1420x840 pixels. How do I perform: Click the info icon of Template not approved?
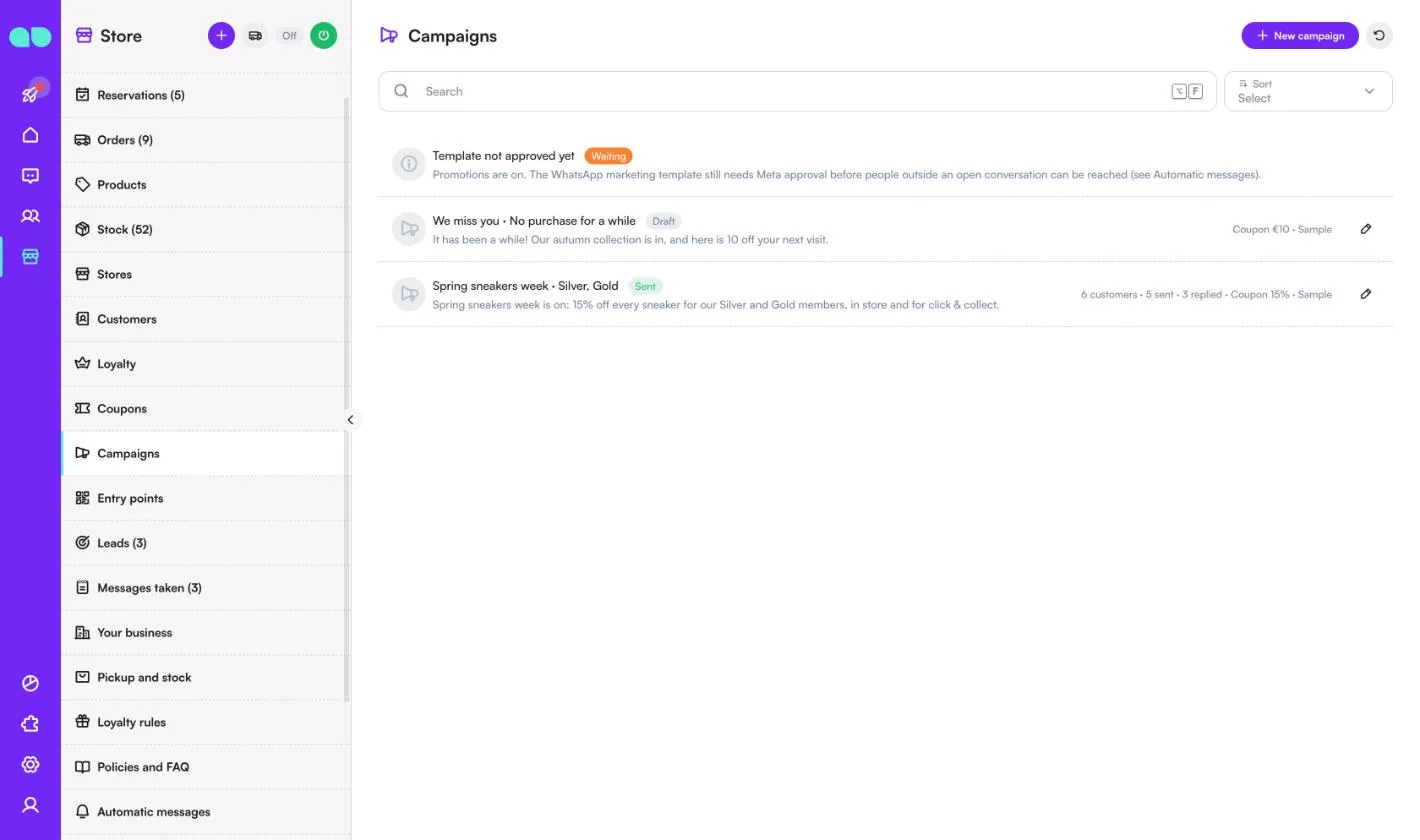(x=408, y=164)
